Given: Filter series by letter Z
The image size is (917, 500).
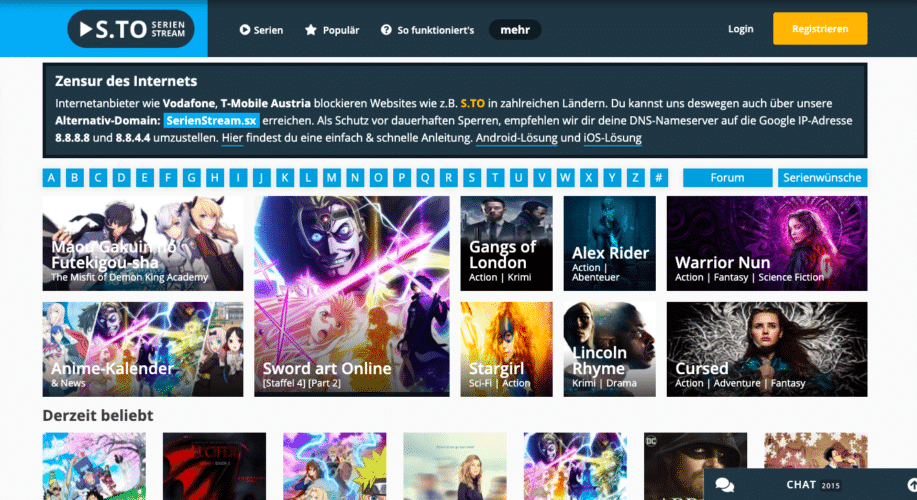Looking at the screenshot, I should [x=636, y=178].
